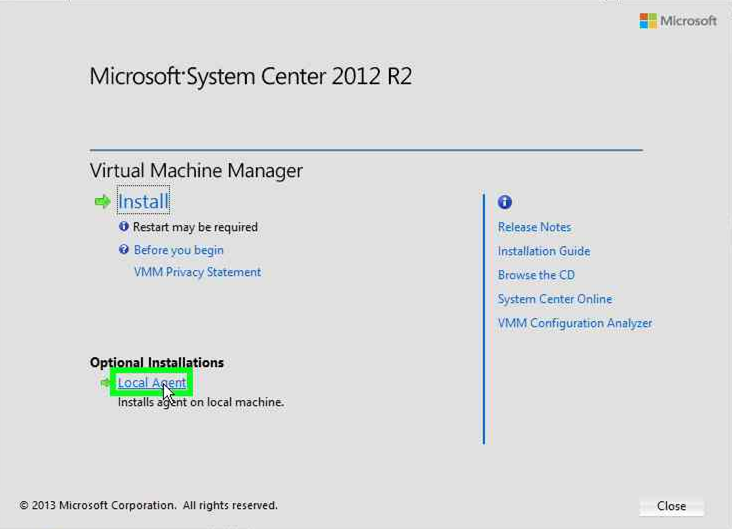Click the Virtual Machine Manager heading

(x=196, y=170)
